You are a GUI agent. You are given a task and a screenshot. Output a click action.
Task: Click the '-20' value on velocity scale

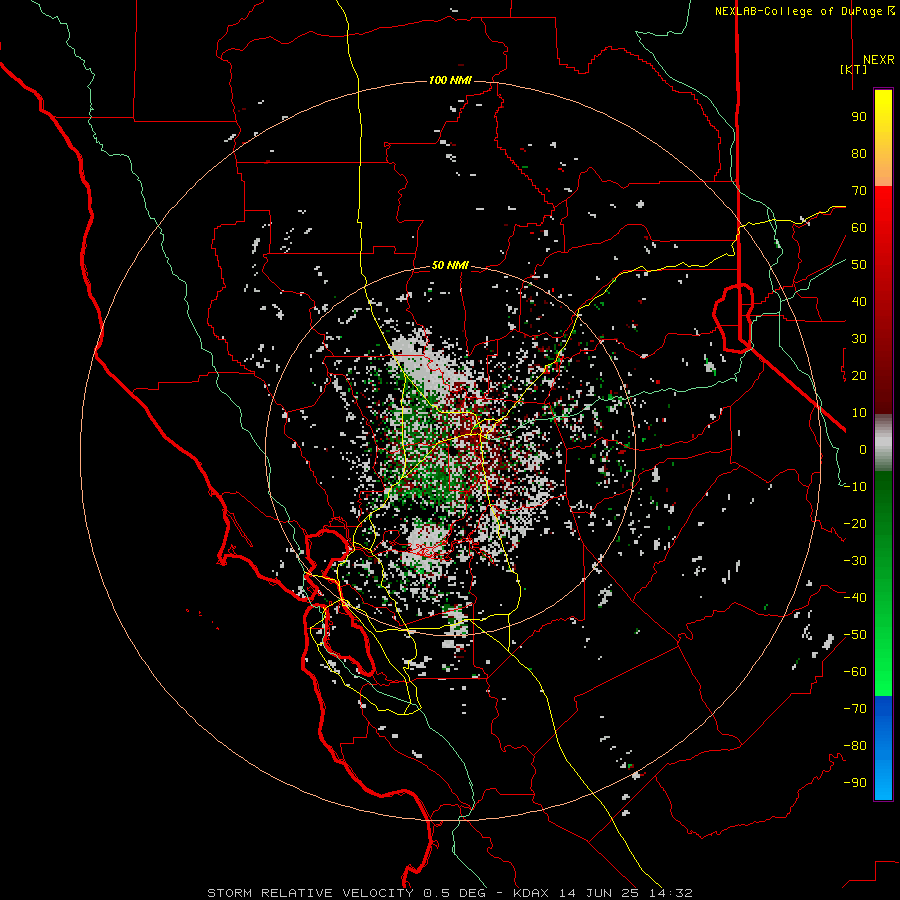tap(855, 524)
